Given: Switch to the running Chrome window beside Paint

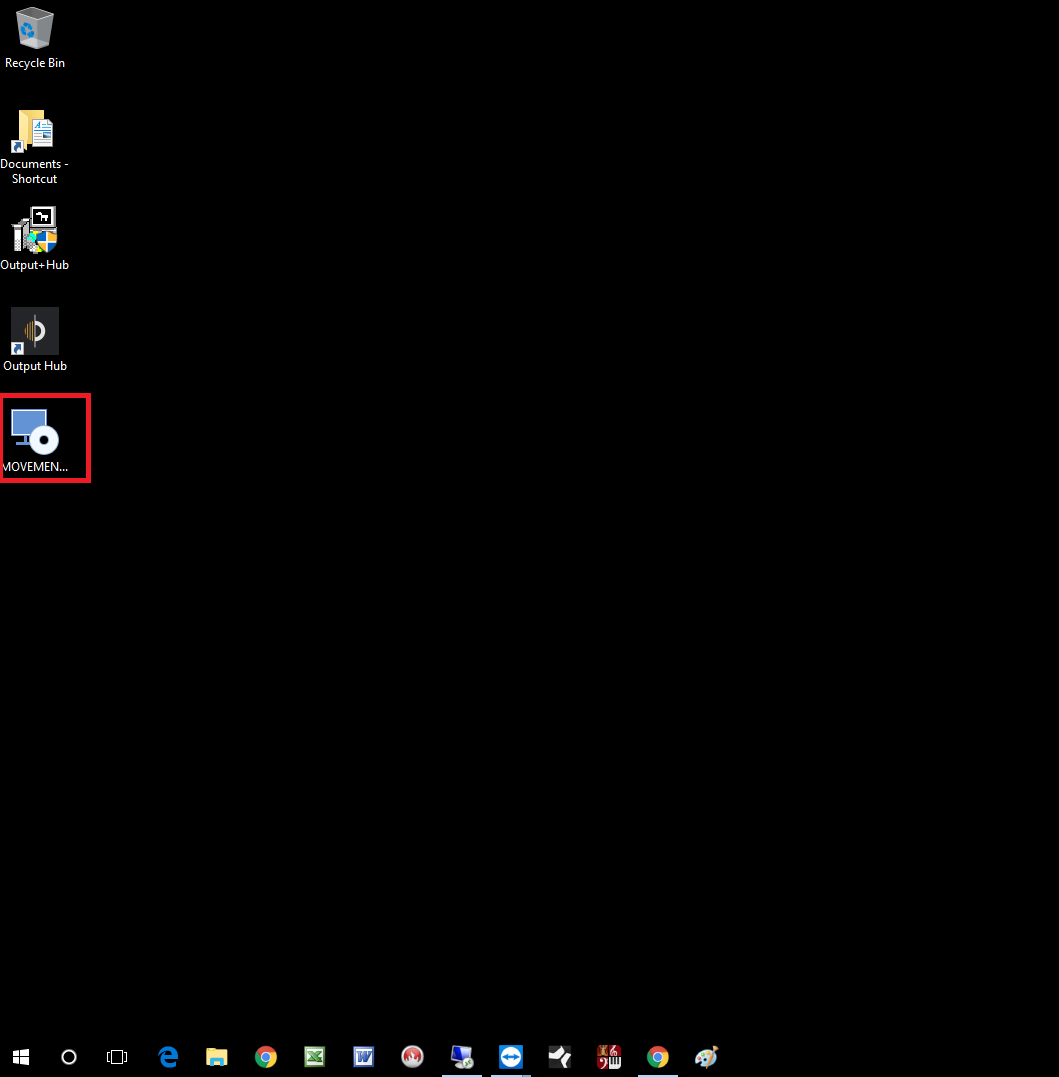Looking at the screenshot, I should point(658,1056).
